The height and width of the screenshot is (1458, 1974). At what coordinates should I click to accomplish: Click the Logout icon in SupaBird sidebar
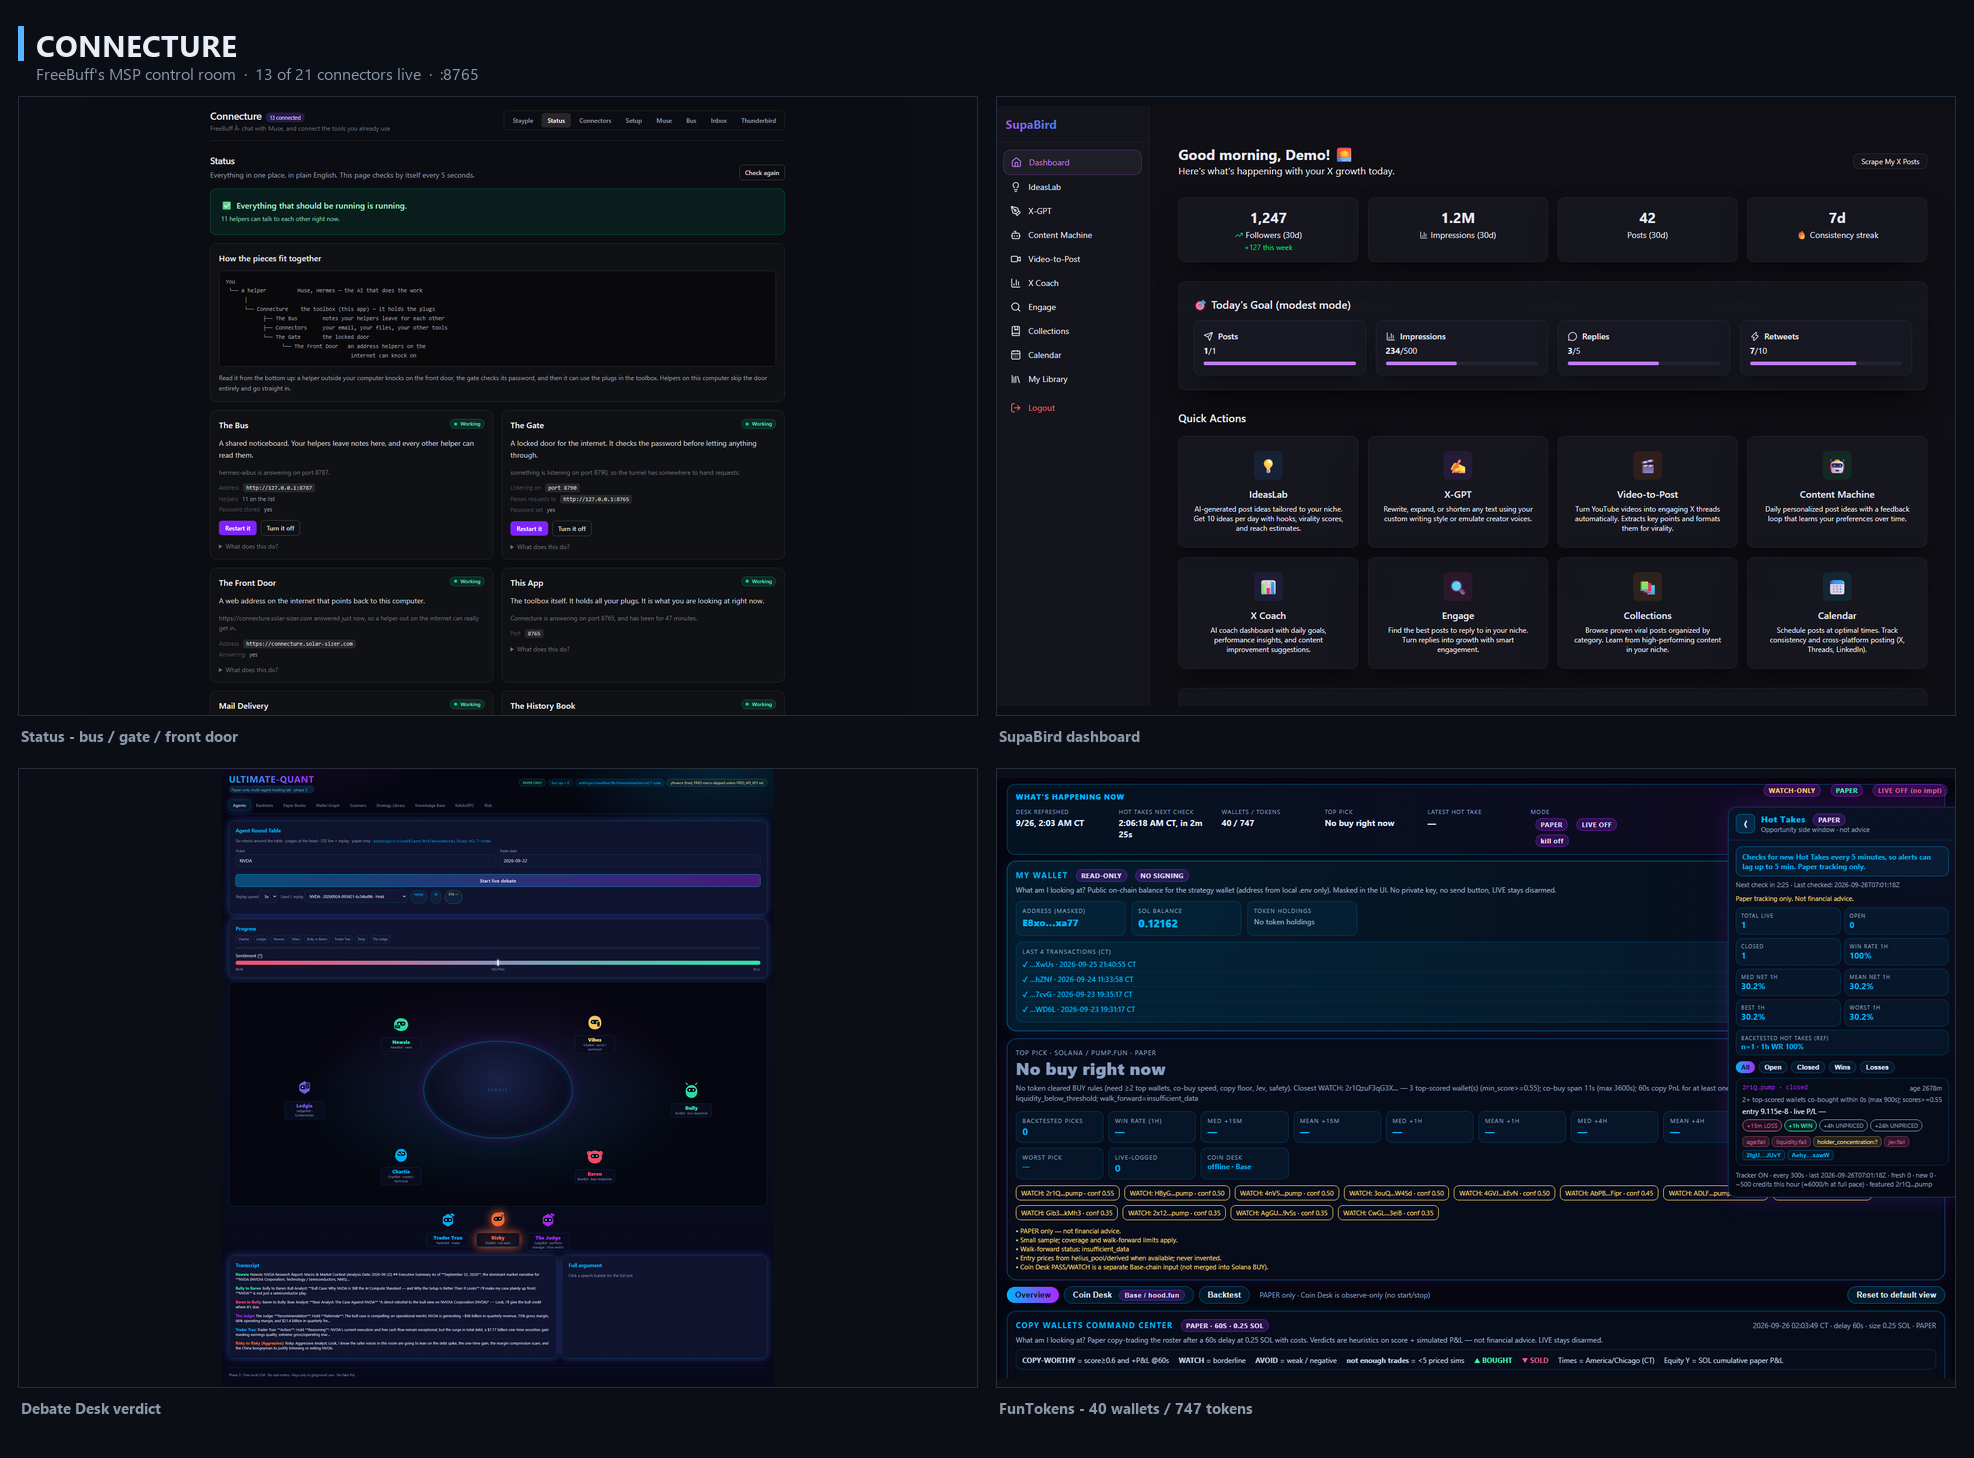(1016, 408)
